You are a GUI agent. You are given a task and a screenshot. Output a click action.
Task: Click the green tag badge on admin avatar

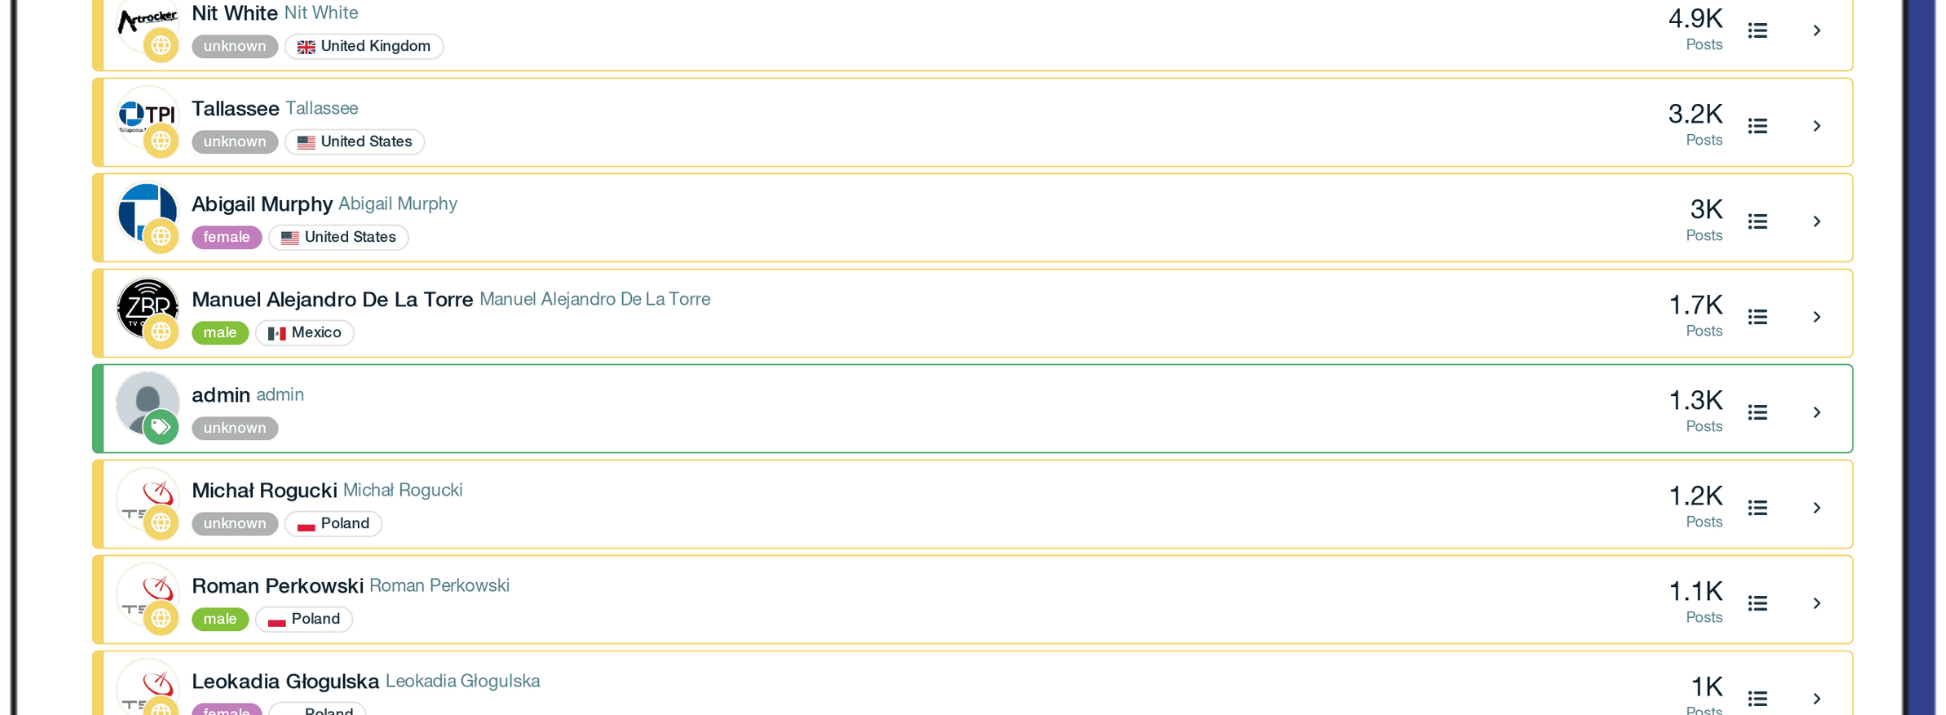(160, 428)
